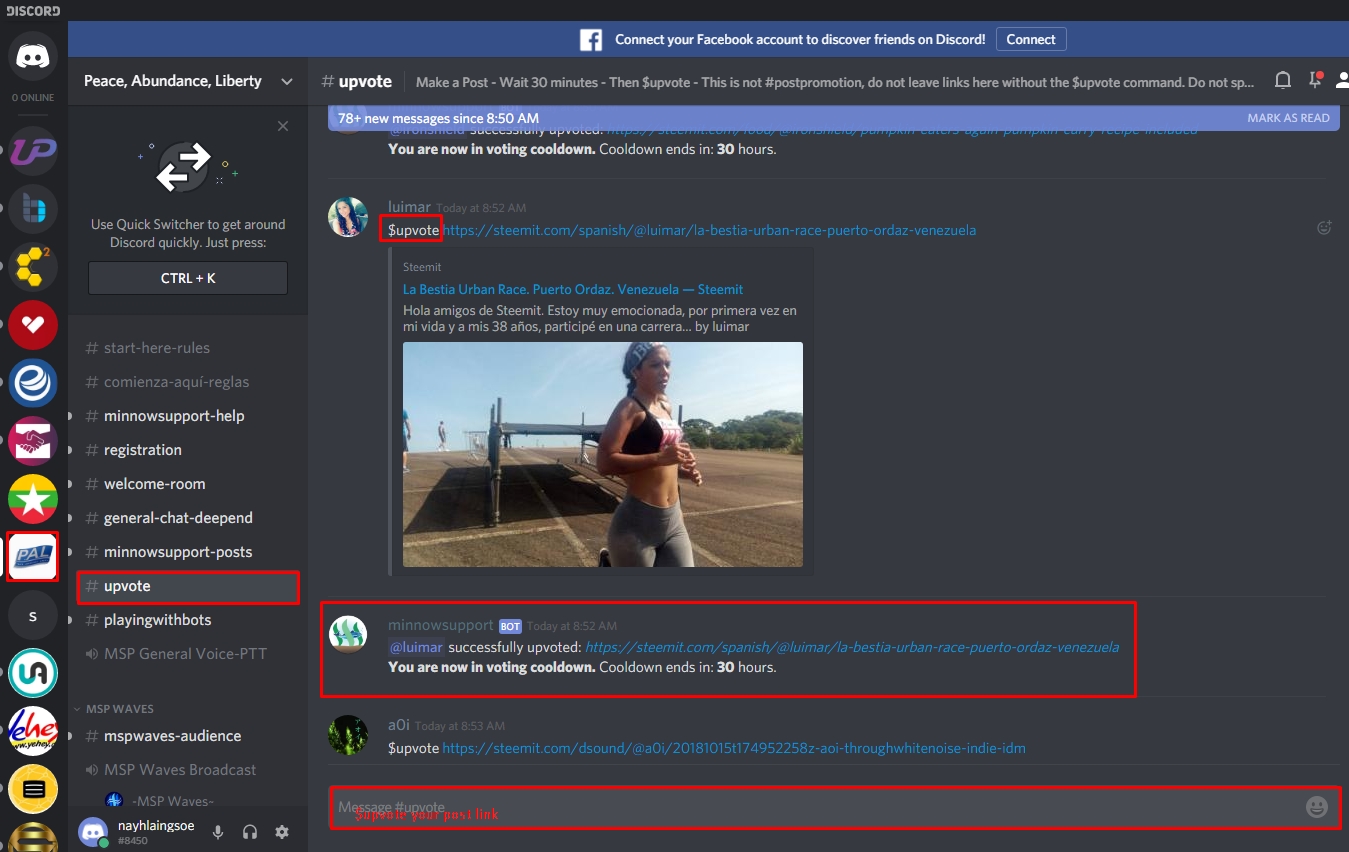Open the teal UA server icon

click(33, 673)
